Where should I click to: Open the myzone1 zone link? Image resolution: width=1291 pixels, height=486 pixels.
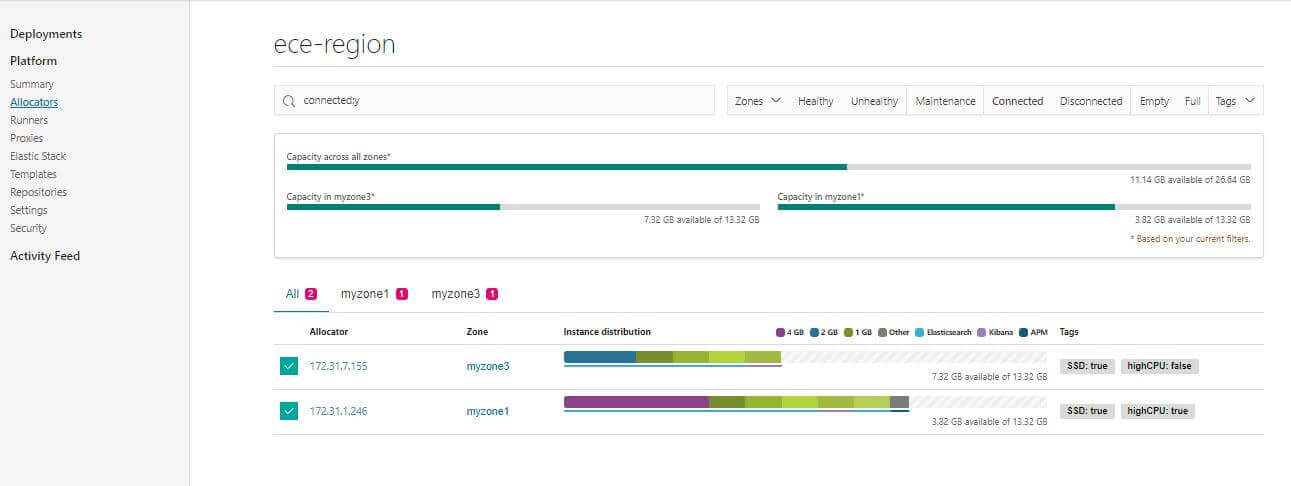pos(487,411)
